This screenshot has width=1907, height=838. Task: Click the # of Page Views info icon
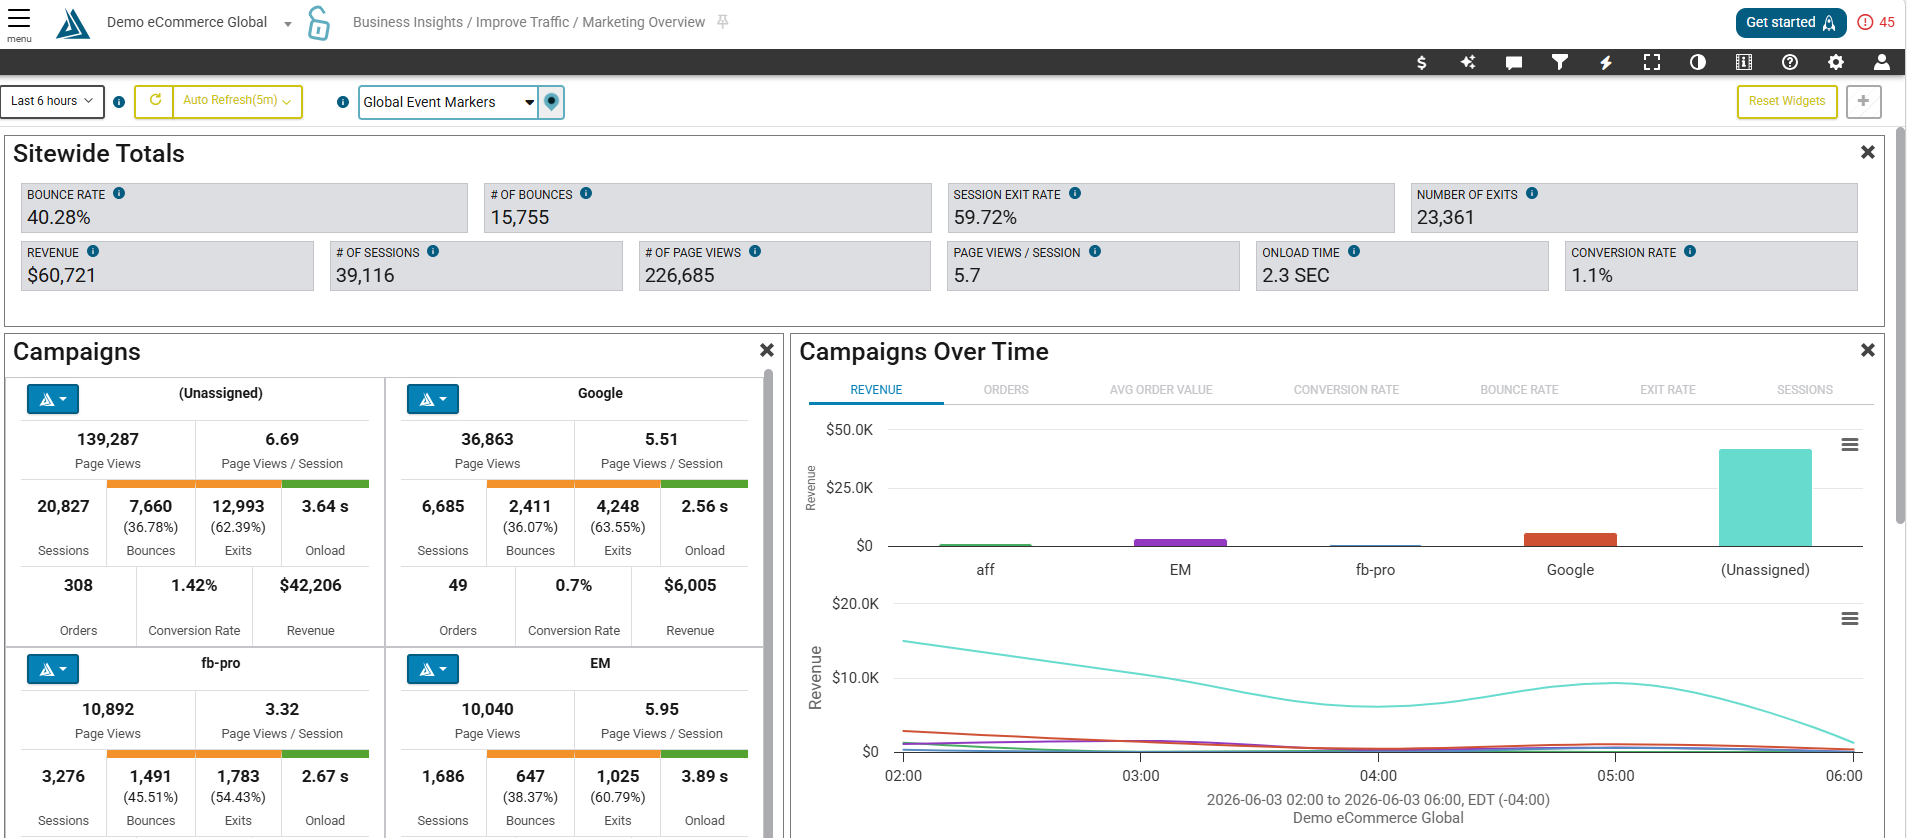coord(755,251)
